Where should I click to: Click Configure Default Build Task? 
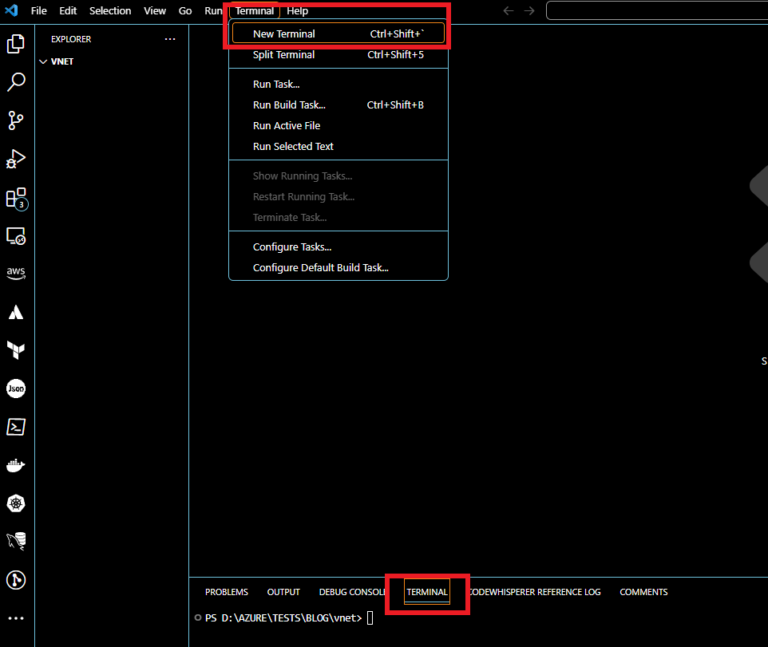(320, 268)
